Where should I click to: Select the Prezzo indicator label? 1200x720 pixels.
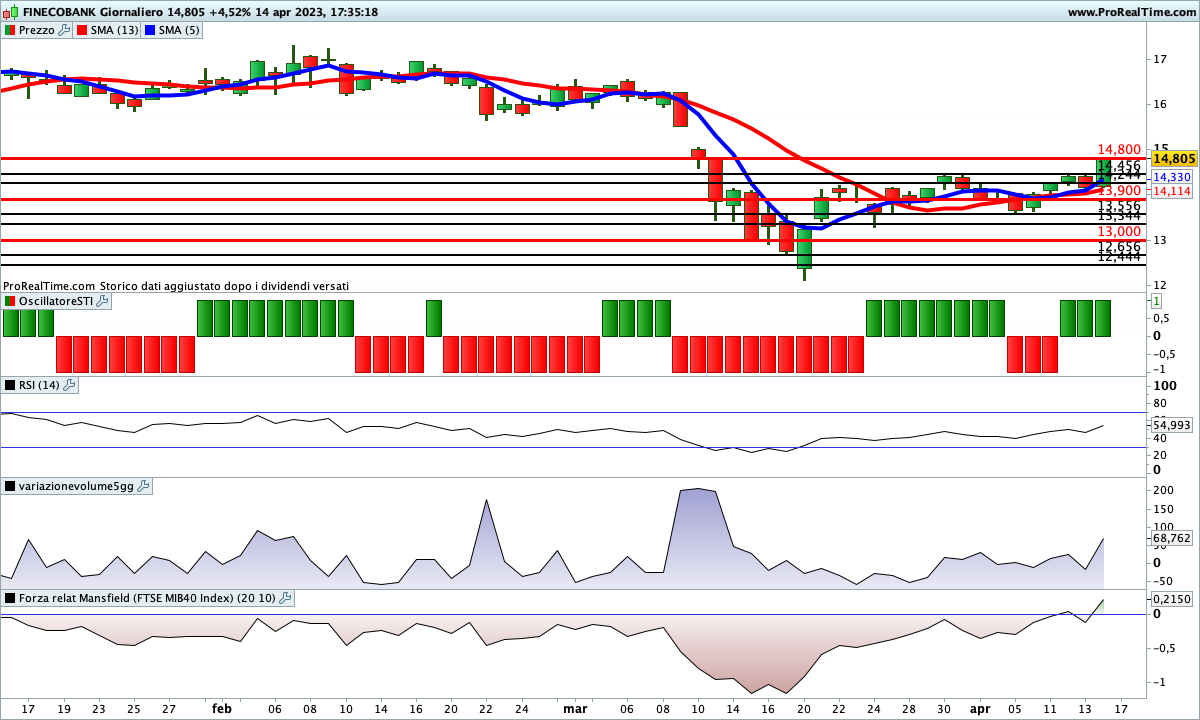pos(37,30)
